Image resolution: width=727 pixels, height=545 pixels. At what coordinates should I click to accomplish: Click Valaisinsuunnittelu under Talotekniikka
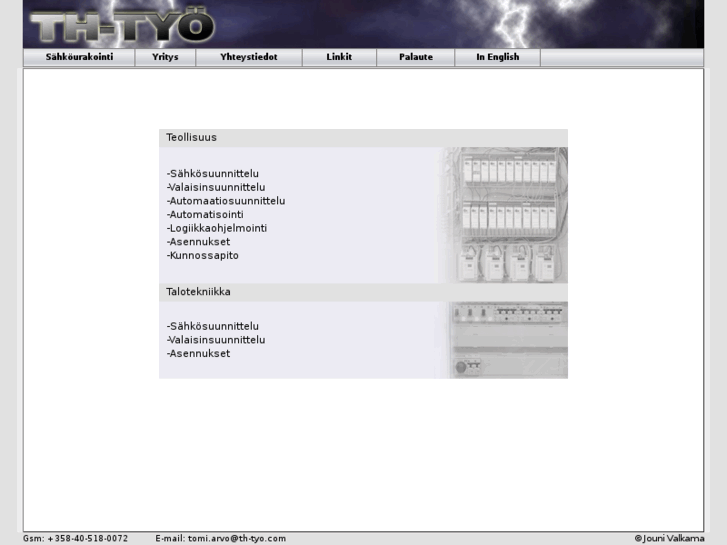[x=216, y=340]
